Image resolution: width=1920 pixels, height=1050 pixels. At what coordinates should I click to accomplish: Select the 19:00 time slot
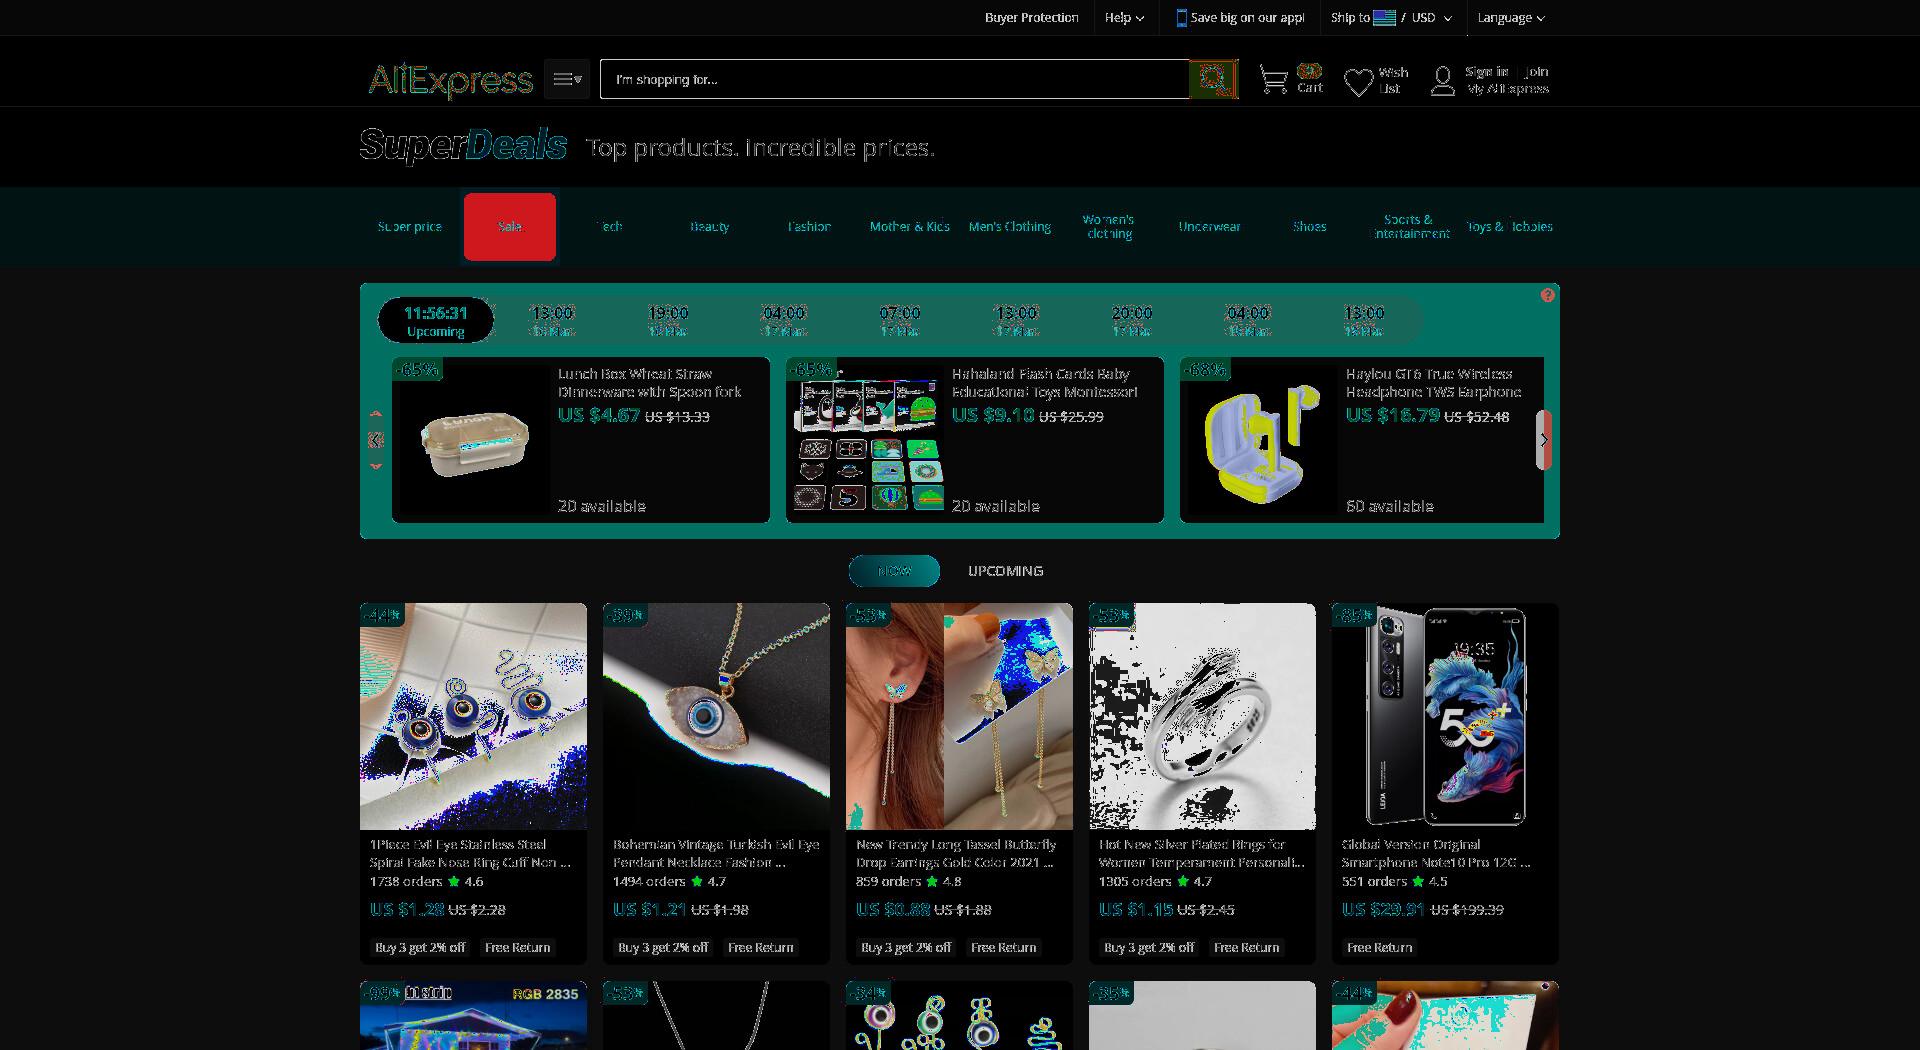(668, 320)
